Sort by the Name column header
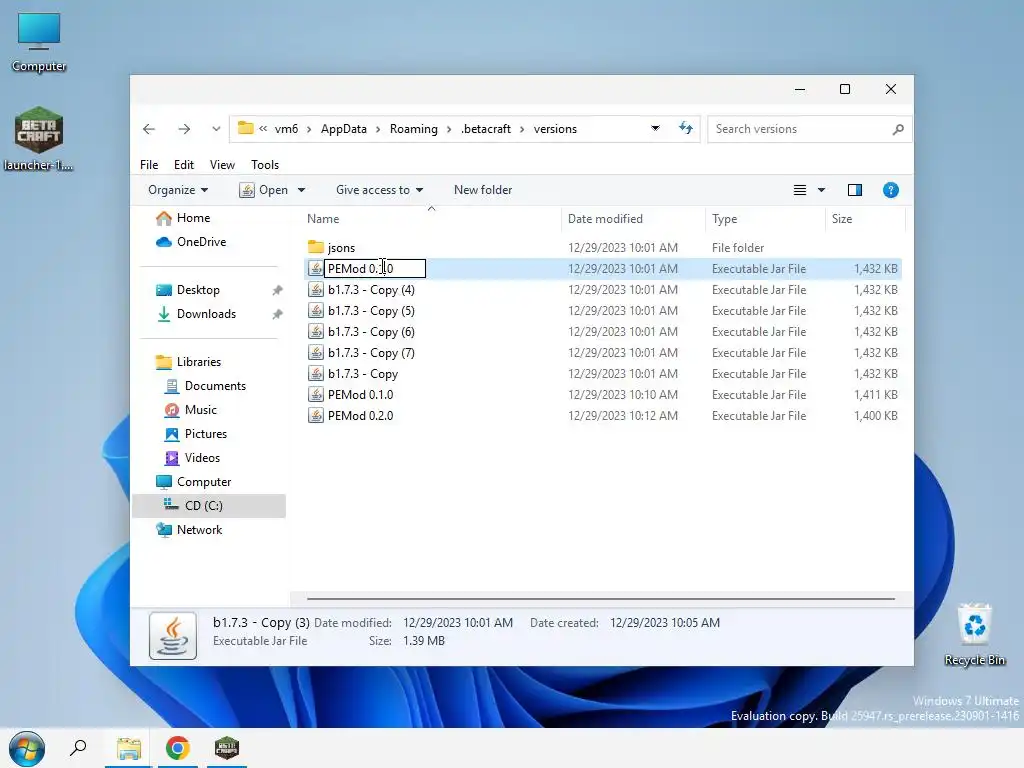The width and height of the screenshot is (1024, 768). 323,219
